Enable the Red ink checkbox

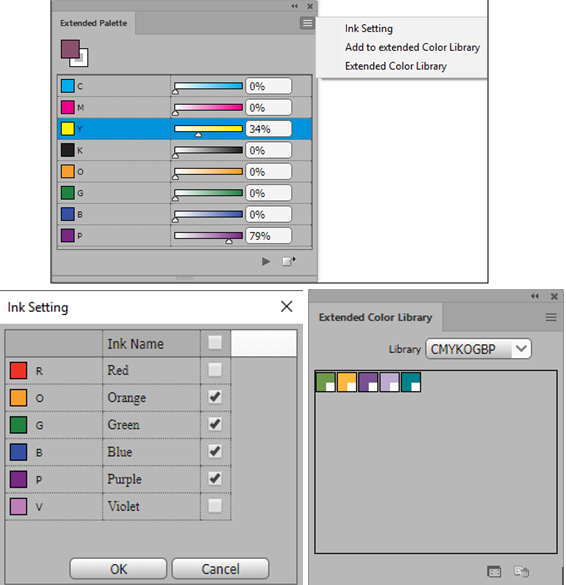(x=215, y=370)
